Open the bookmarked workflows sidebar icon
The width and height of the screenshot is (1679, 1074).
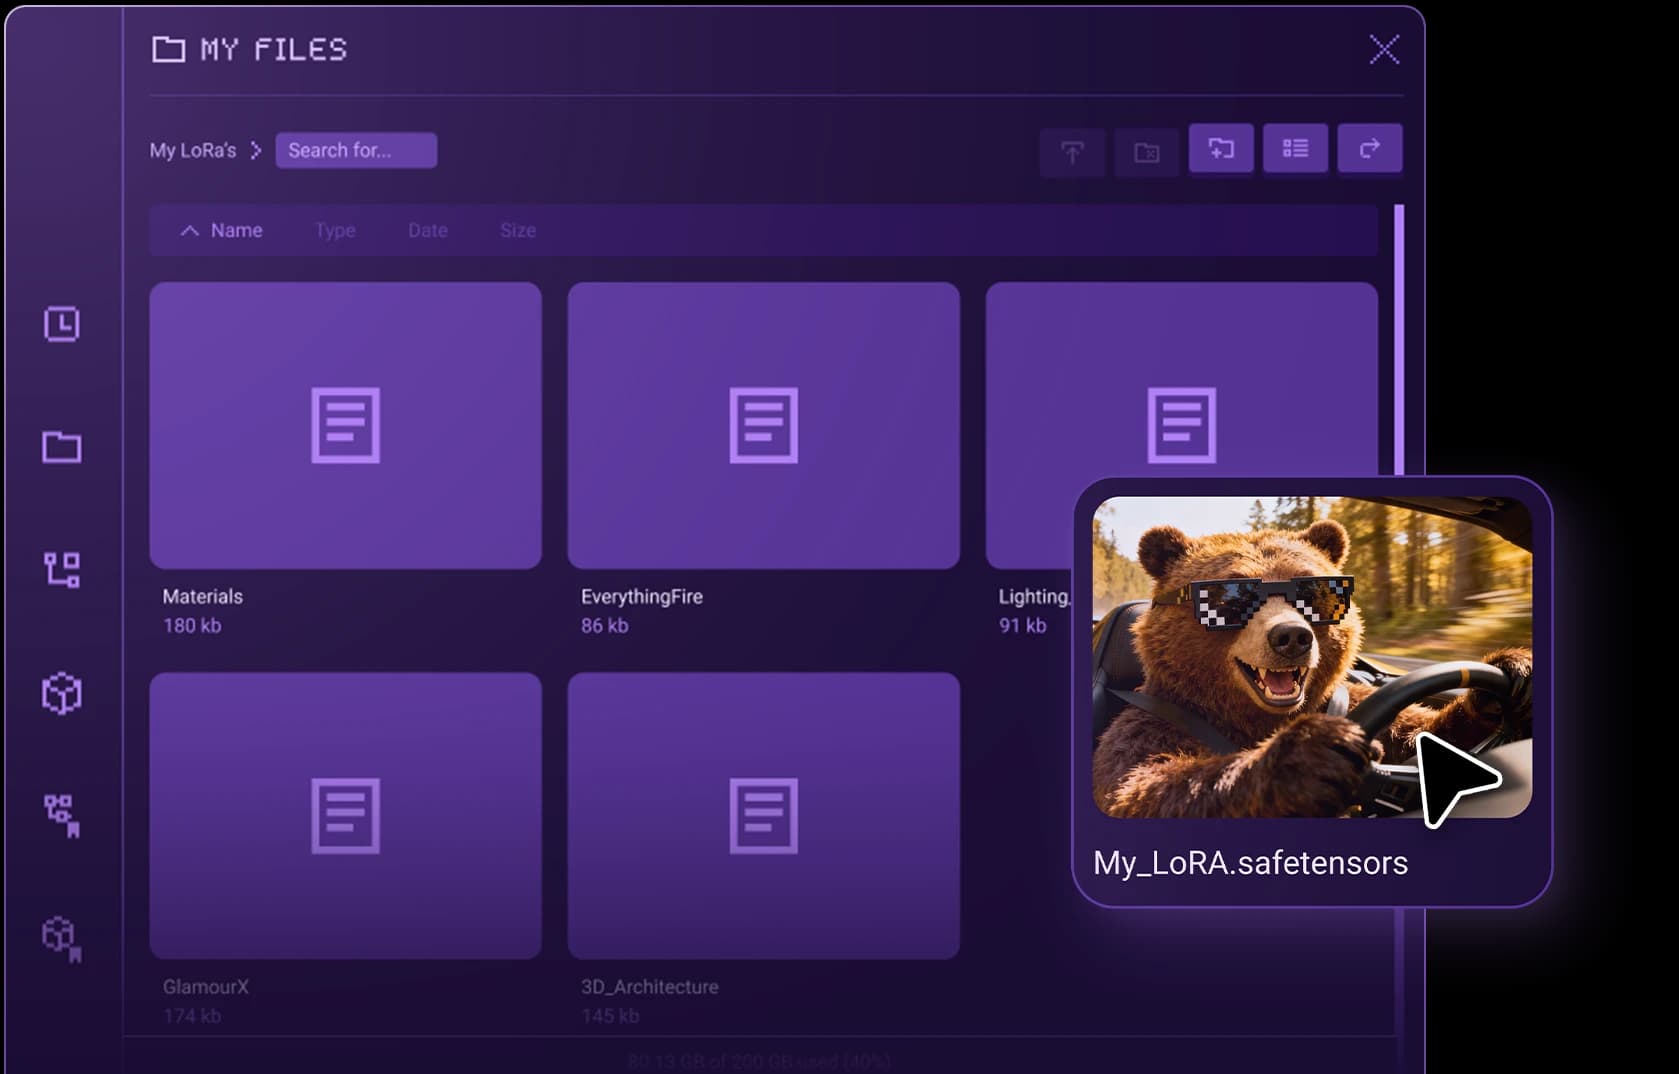pyautogui.click(x=61, y=815)
